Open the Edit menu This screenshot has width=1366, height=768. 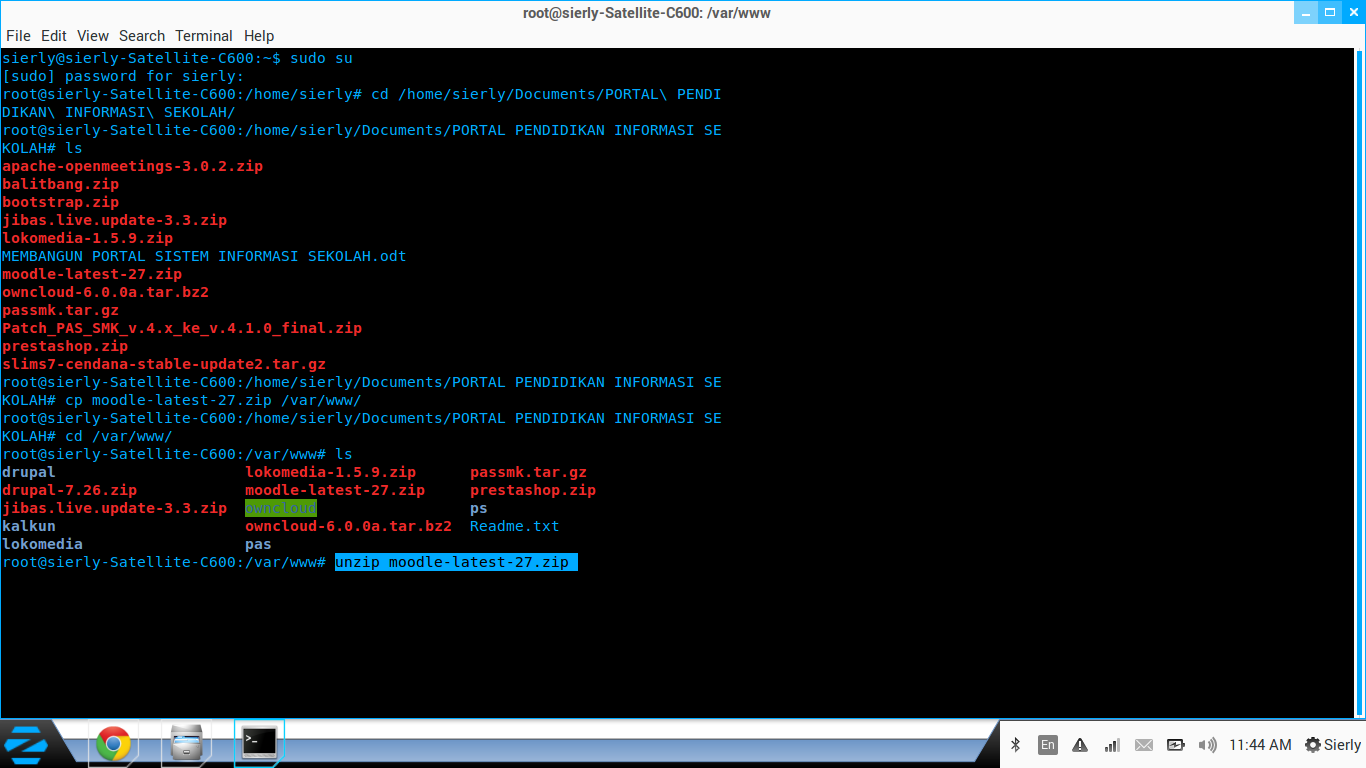pos(54,36)
